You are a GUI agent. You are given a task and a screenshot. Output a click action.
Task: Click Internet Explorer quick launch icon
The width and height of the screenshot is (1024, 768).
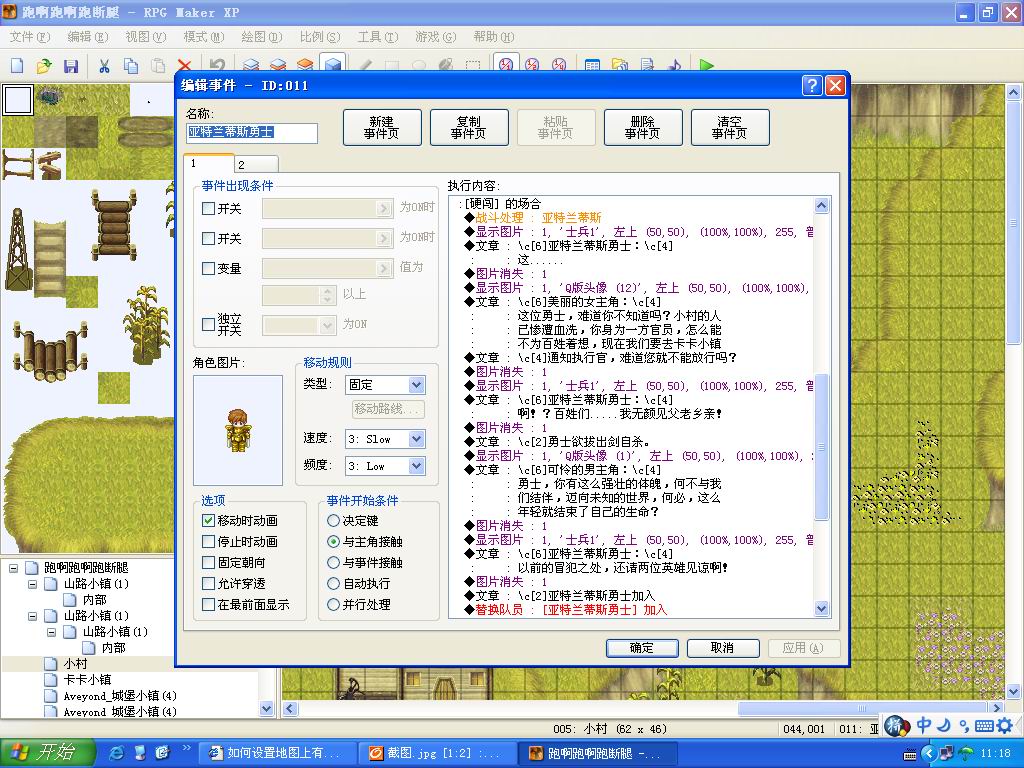116,753
